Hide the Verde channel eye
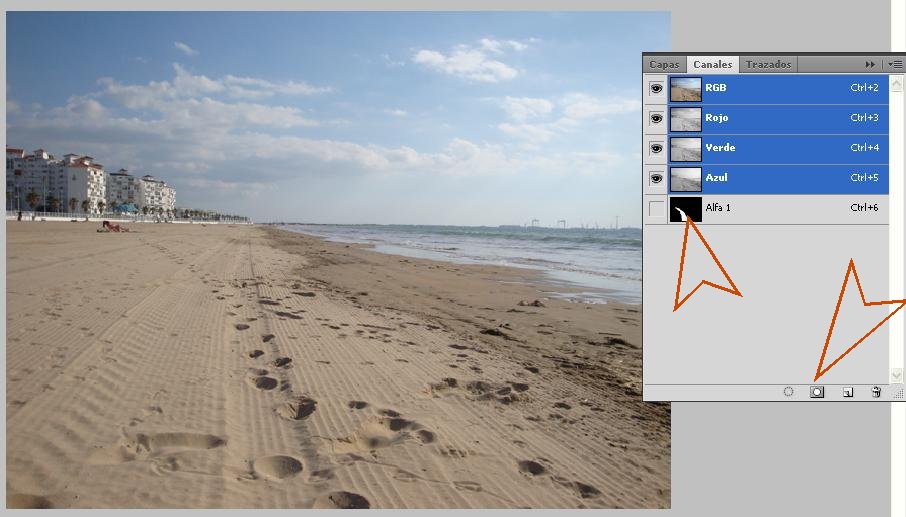906x517 pixels. [656, 148]
